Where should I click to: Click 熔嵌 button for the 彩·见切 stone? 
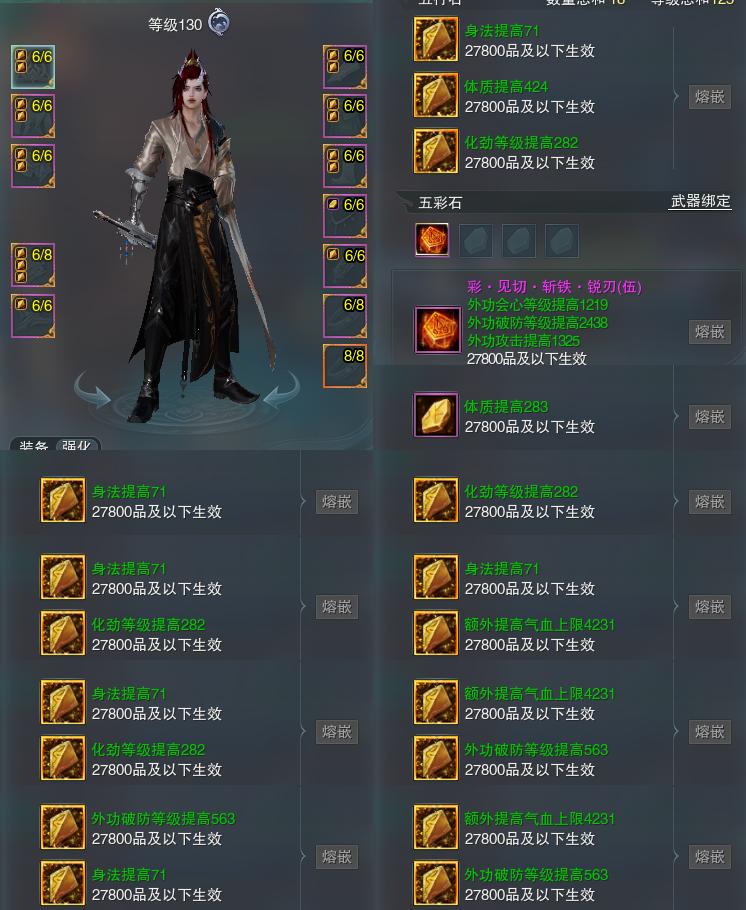[709, 332]
